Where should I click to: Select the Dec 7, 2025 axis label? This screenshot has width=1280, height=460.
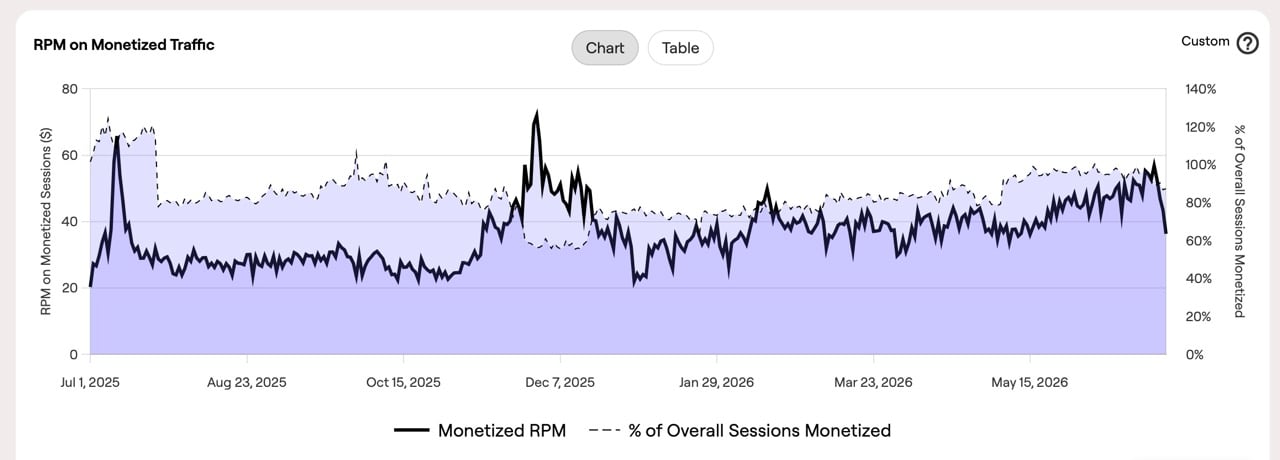pyautogui.click(x=560, y=383)
